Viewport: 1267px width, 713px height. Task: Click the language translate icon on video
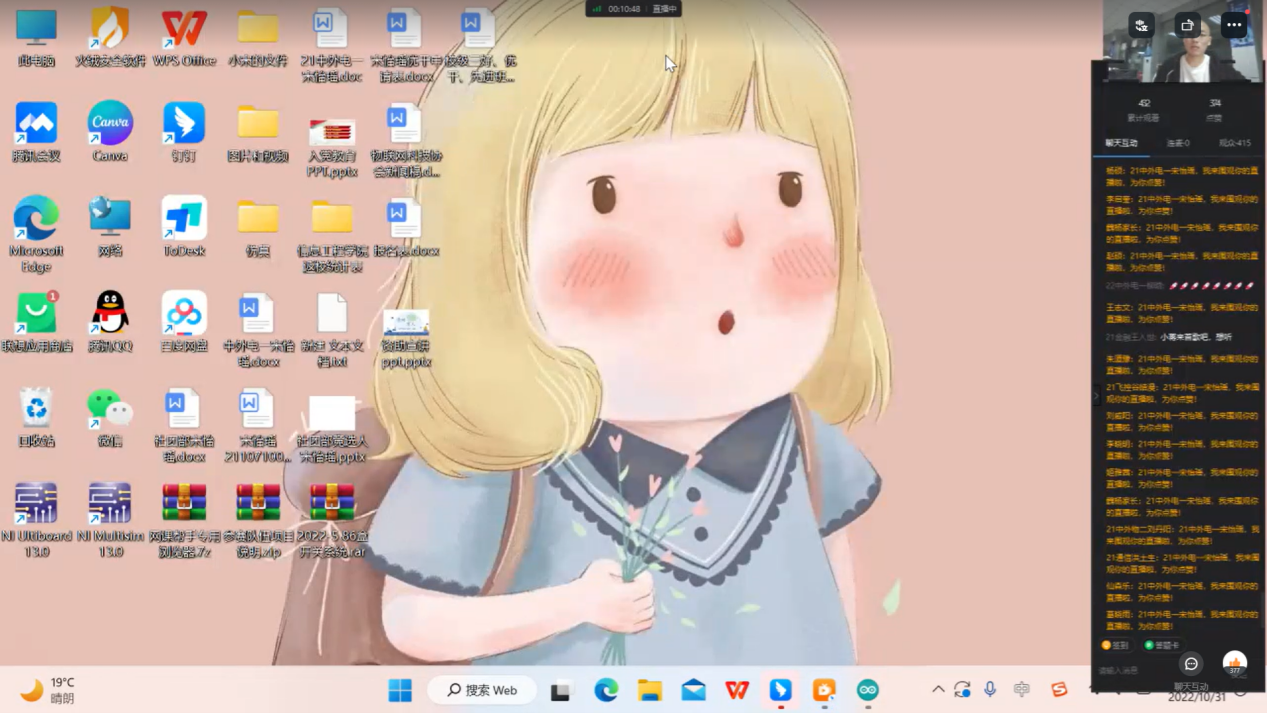pyautogui.click(x=1141, y=25)
